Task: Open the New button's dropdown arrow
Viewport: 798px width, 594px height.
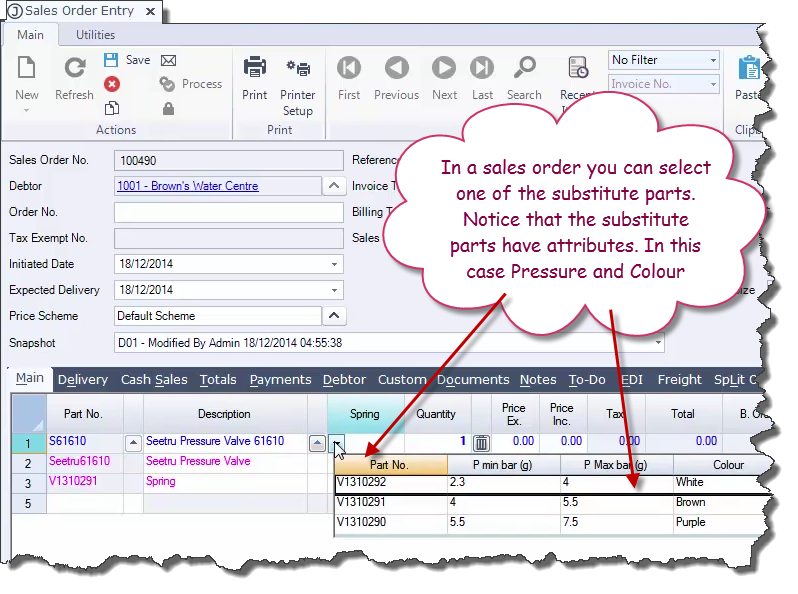Action: pos(26,110)
